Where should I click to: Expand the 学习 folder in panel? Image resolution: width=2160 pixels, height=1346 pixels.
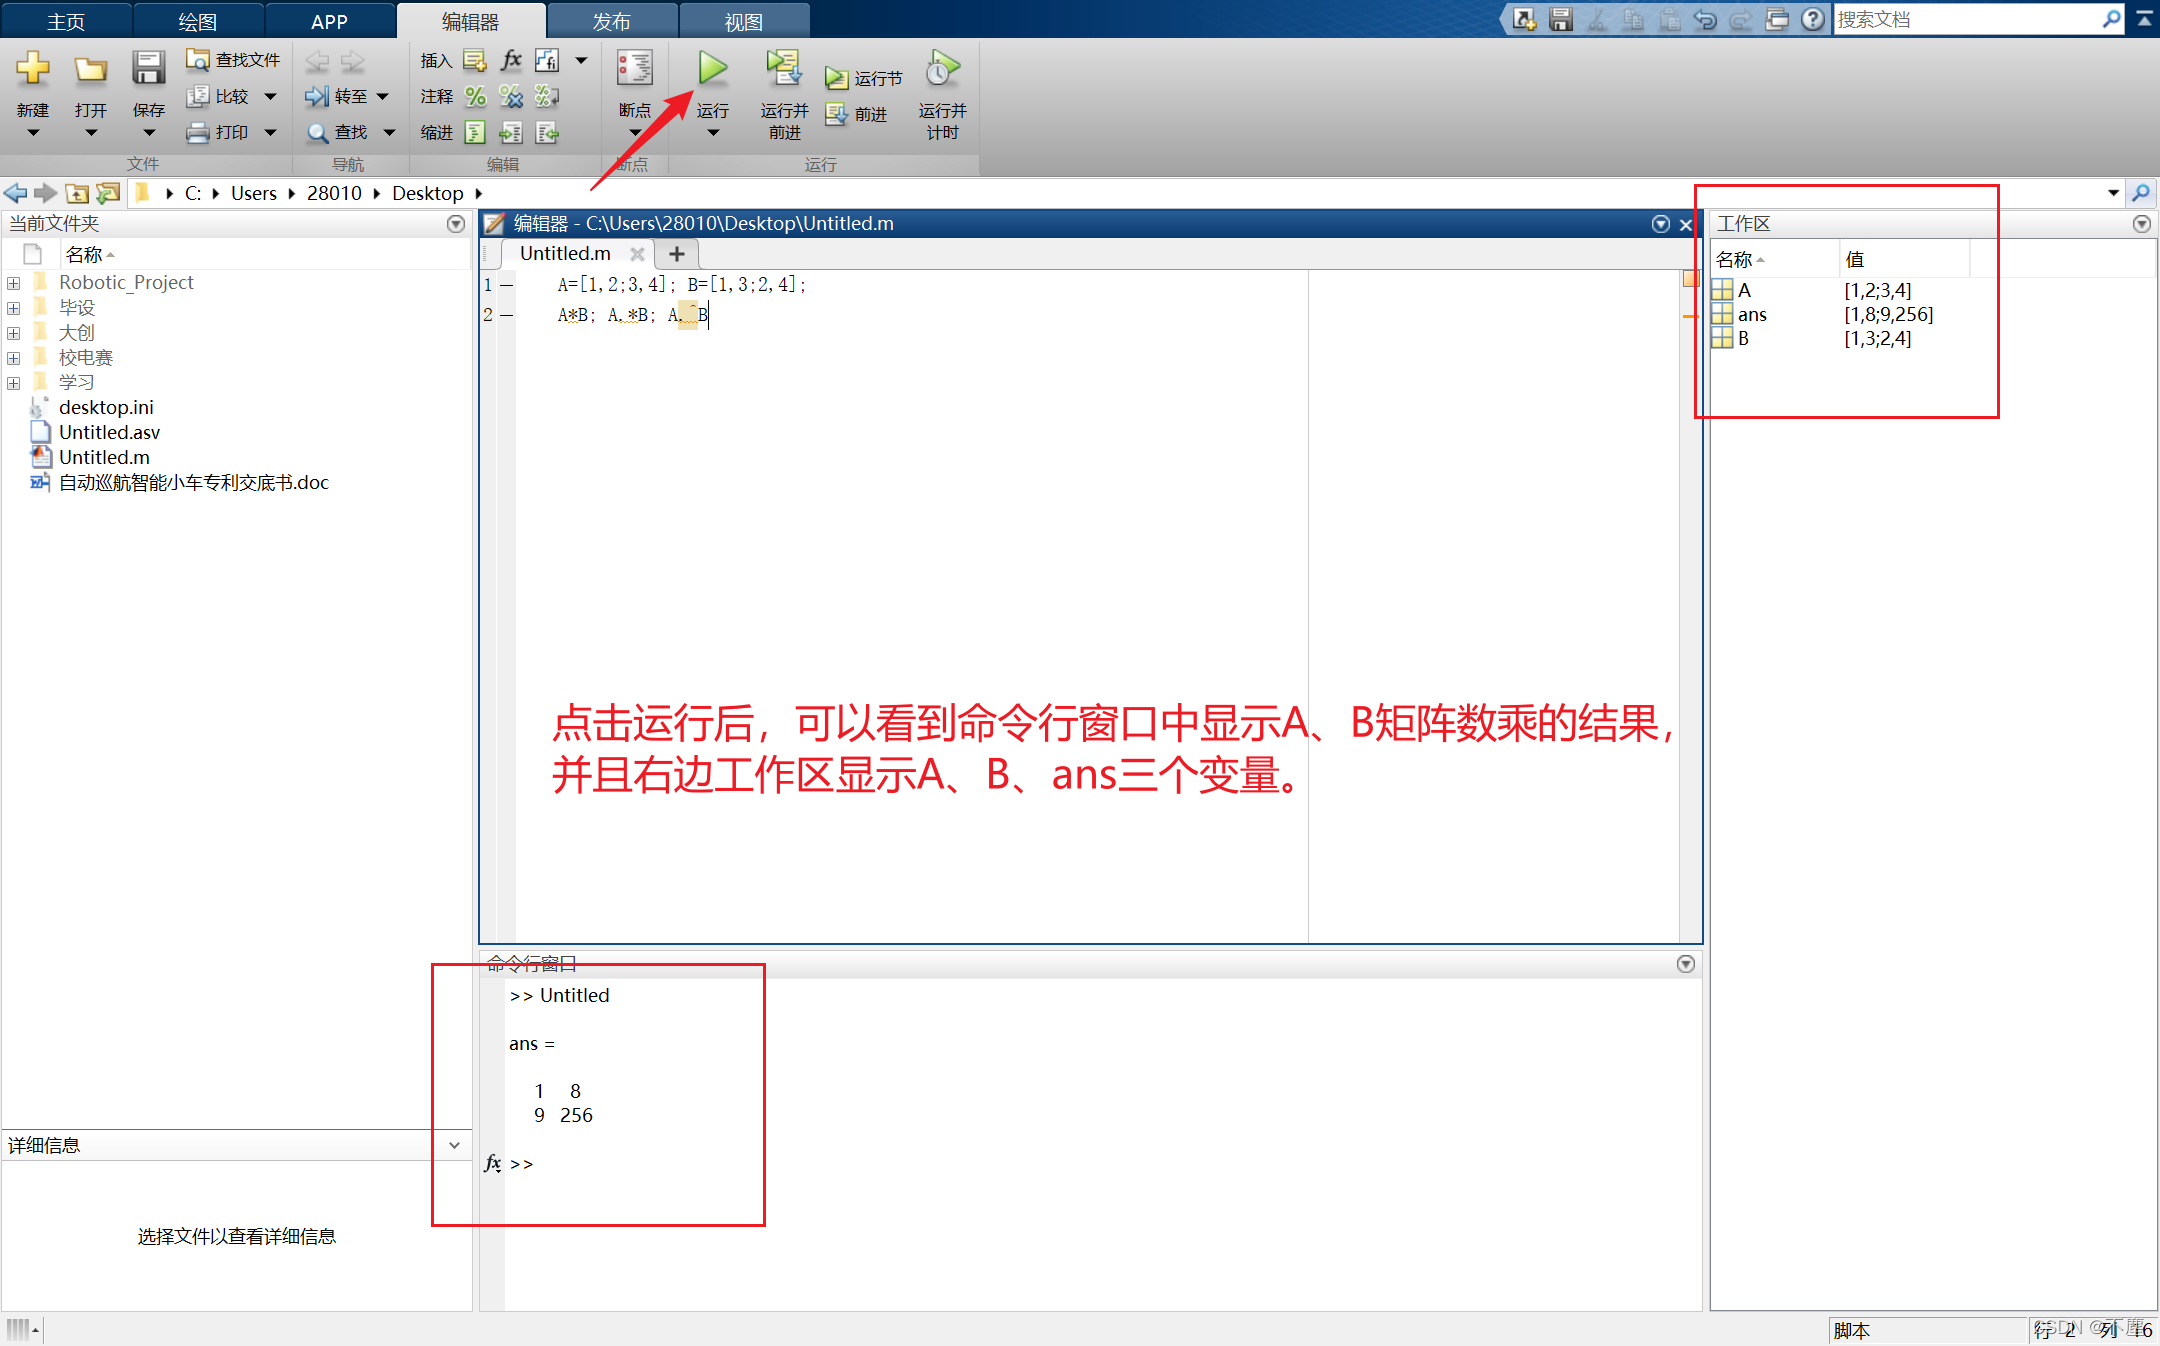click(14, 381)
